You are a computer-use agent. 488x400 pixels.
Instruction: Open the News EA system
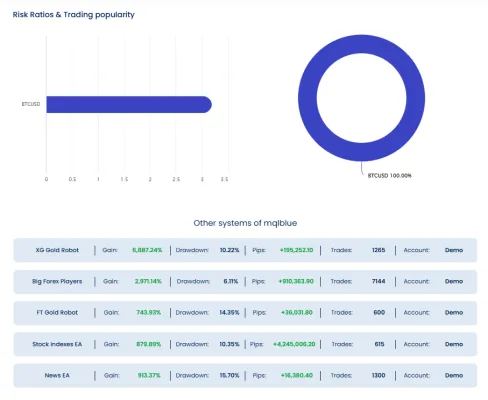(57, 375)
